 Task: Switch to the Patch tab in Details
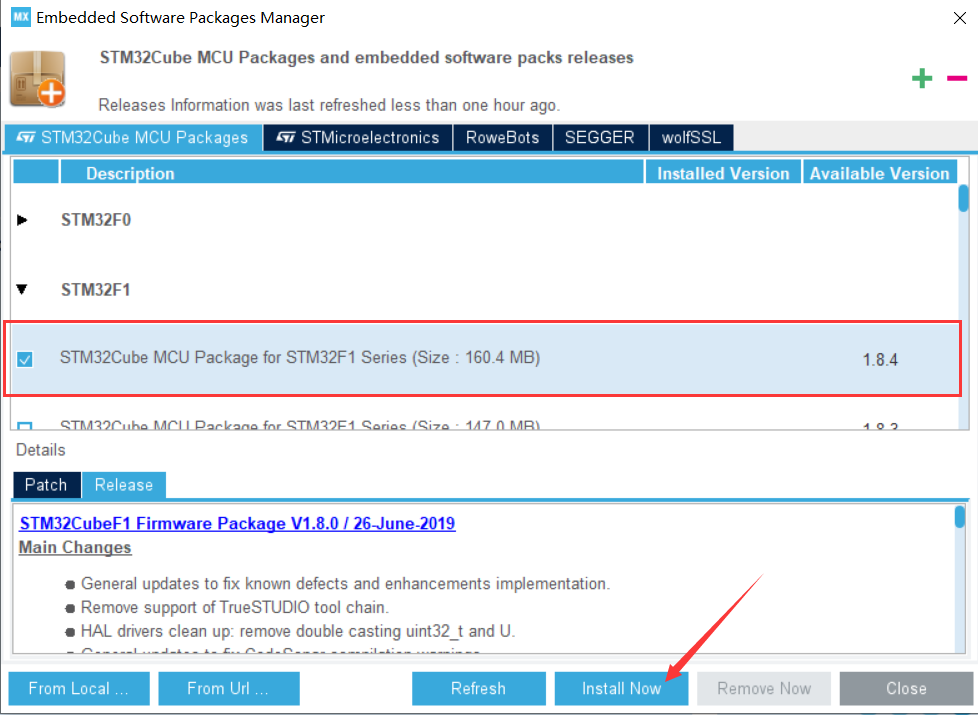[x=46, y=484]
